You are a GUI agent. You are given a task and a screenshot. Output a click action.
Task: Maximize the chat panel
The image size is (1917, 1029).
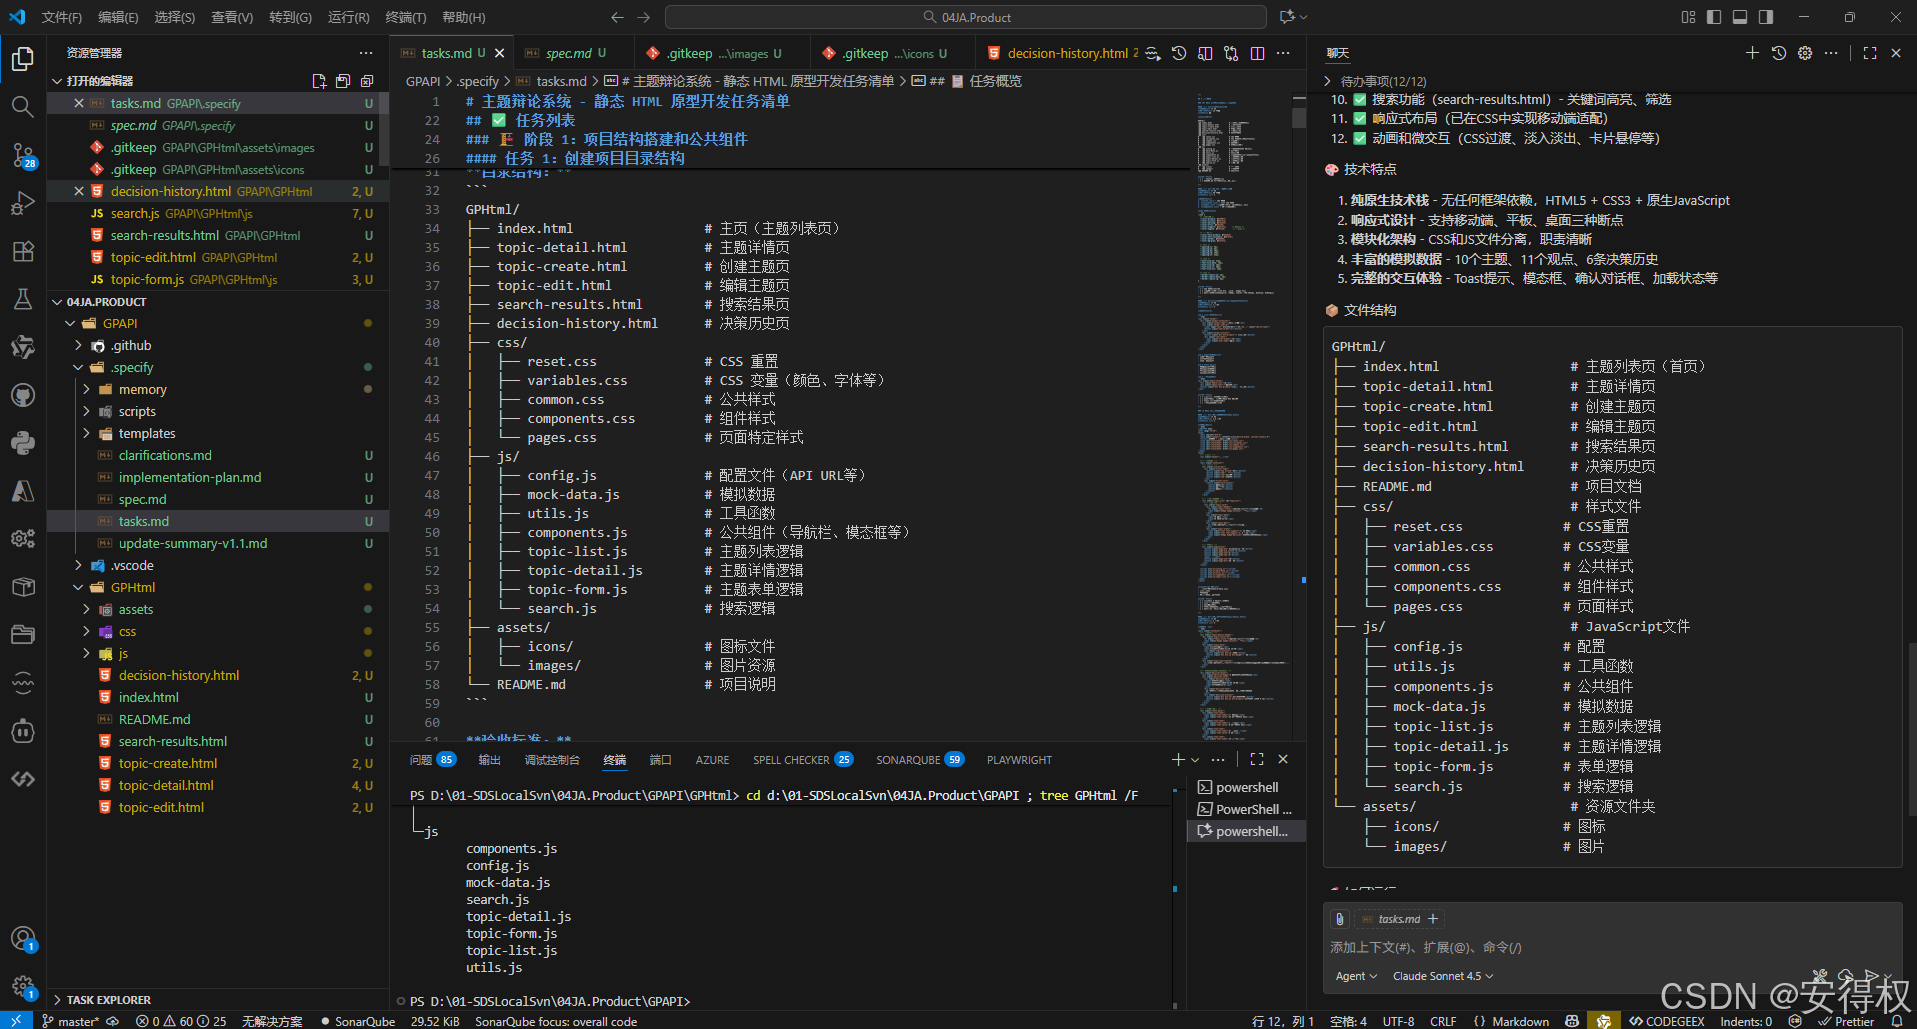tap(1869, 53)
